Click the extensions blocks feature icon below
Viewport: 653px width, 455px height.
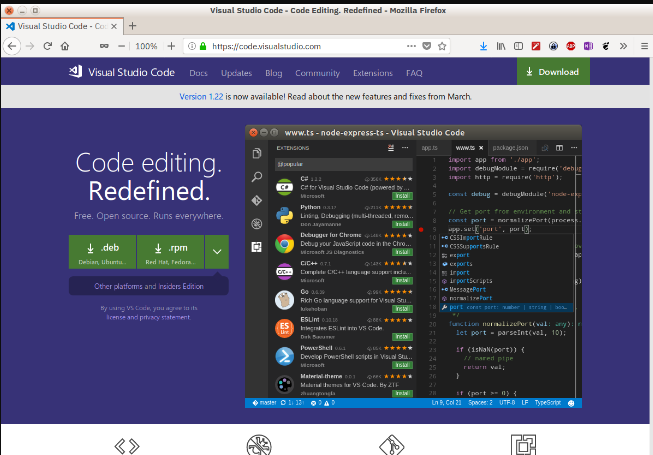pyautogui.click(x=523, y=445)
